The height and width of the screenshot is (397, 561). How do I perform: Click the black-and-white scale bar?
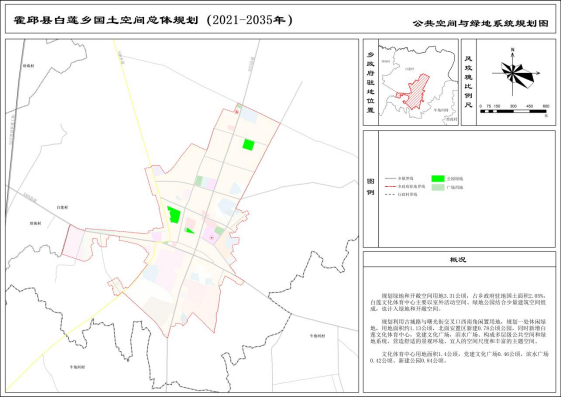pos(513,112)
